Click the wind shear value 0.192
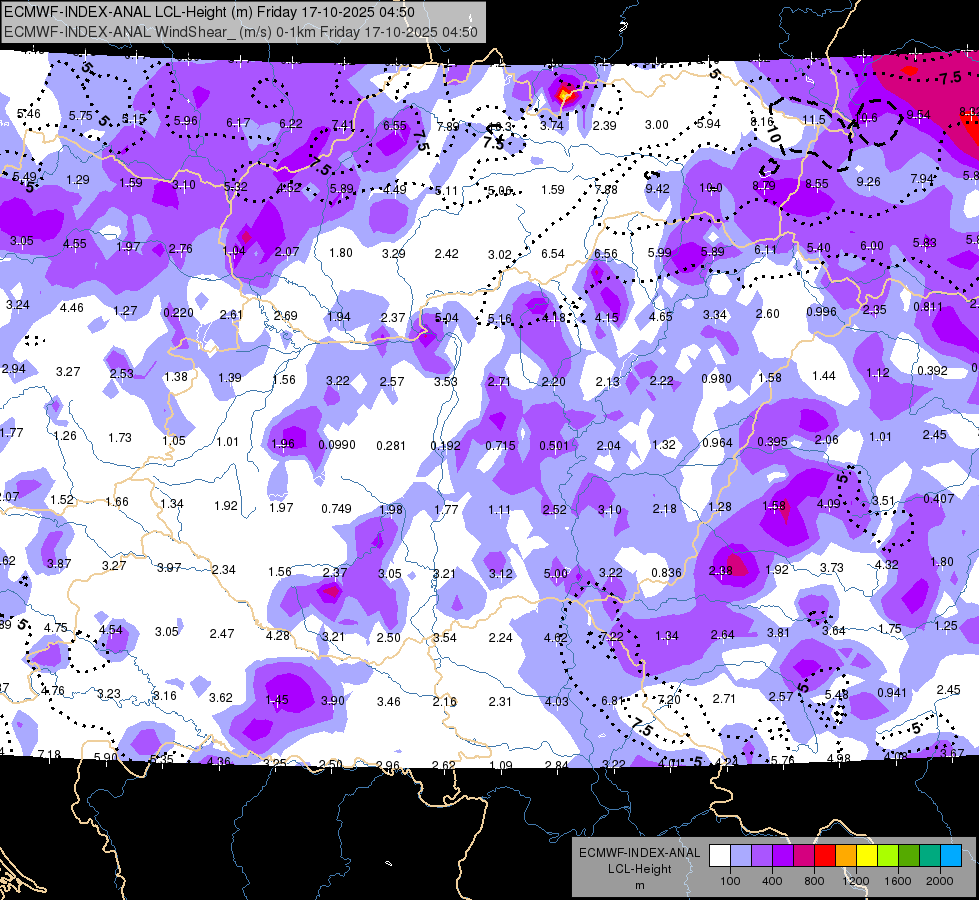The image size is (979, 900). (x=446, y=445)
